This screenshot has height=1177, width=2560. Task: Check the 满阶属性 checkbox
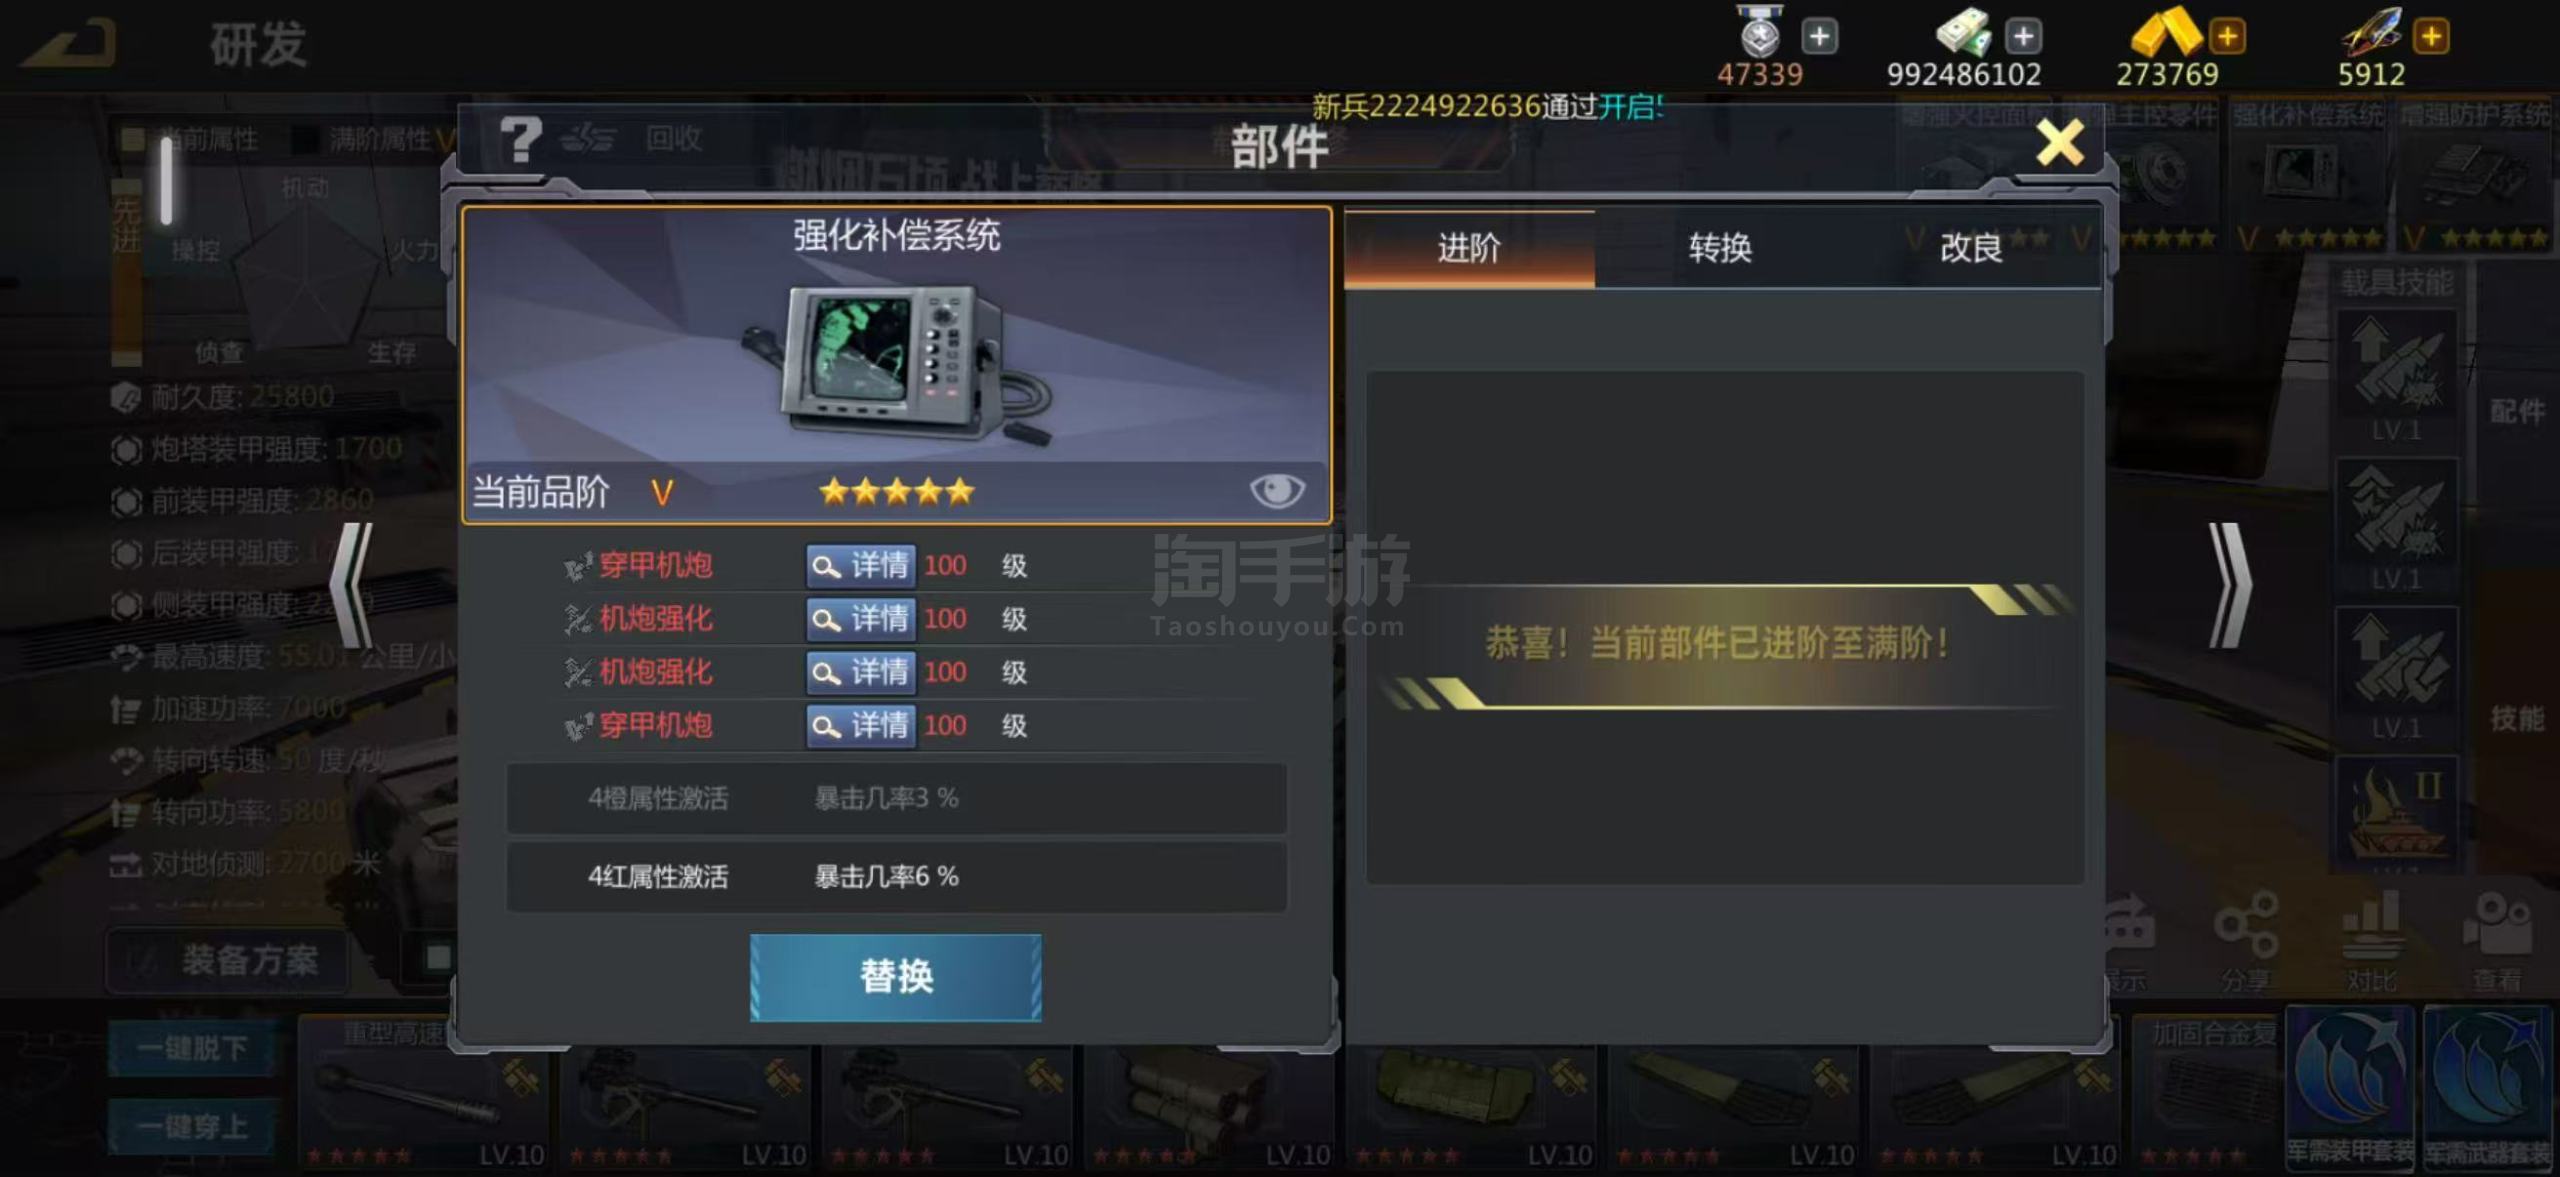point(304,139)
